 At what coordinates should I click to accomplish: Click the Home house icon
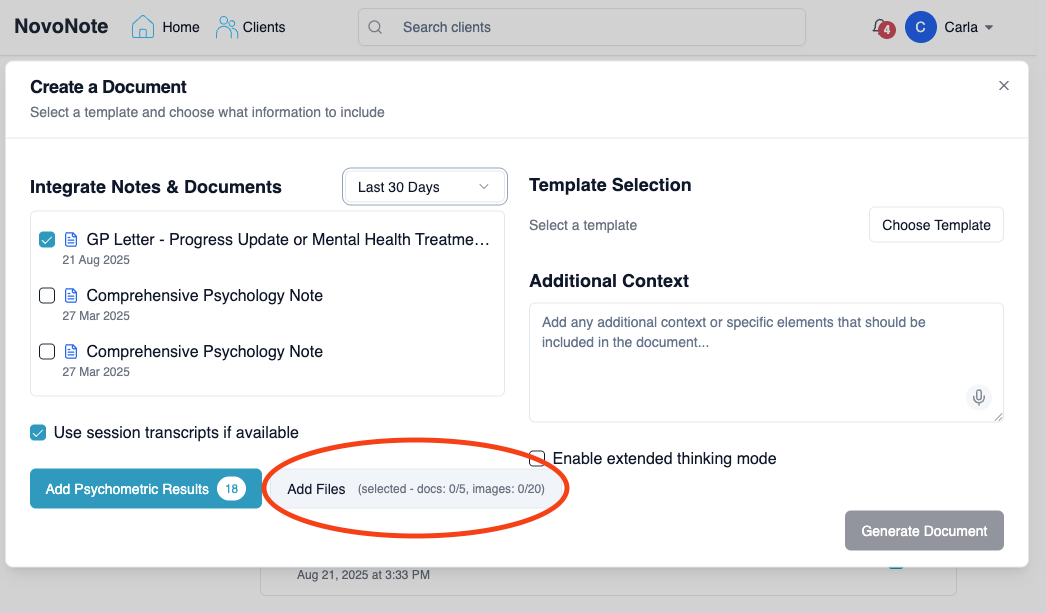click(x=143, y=27)
